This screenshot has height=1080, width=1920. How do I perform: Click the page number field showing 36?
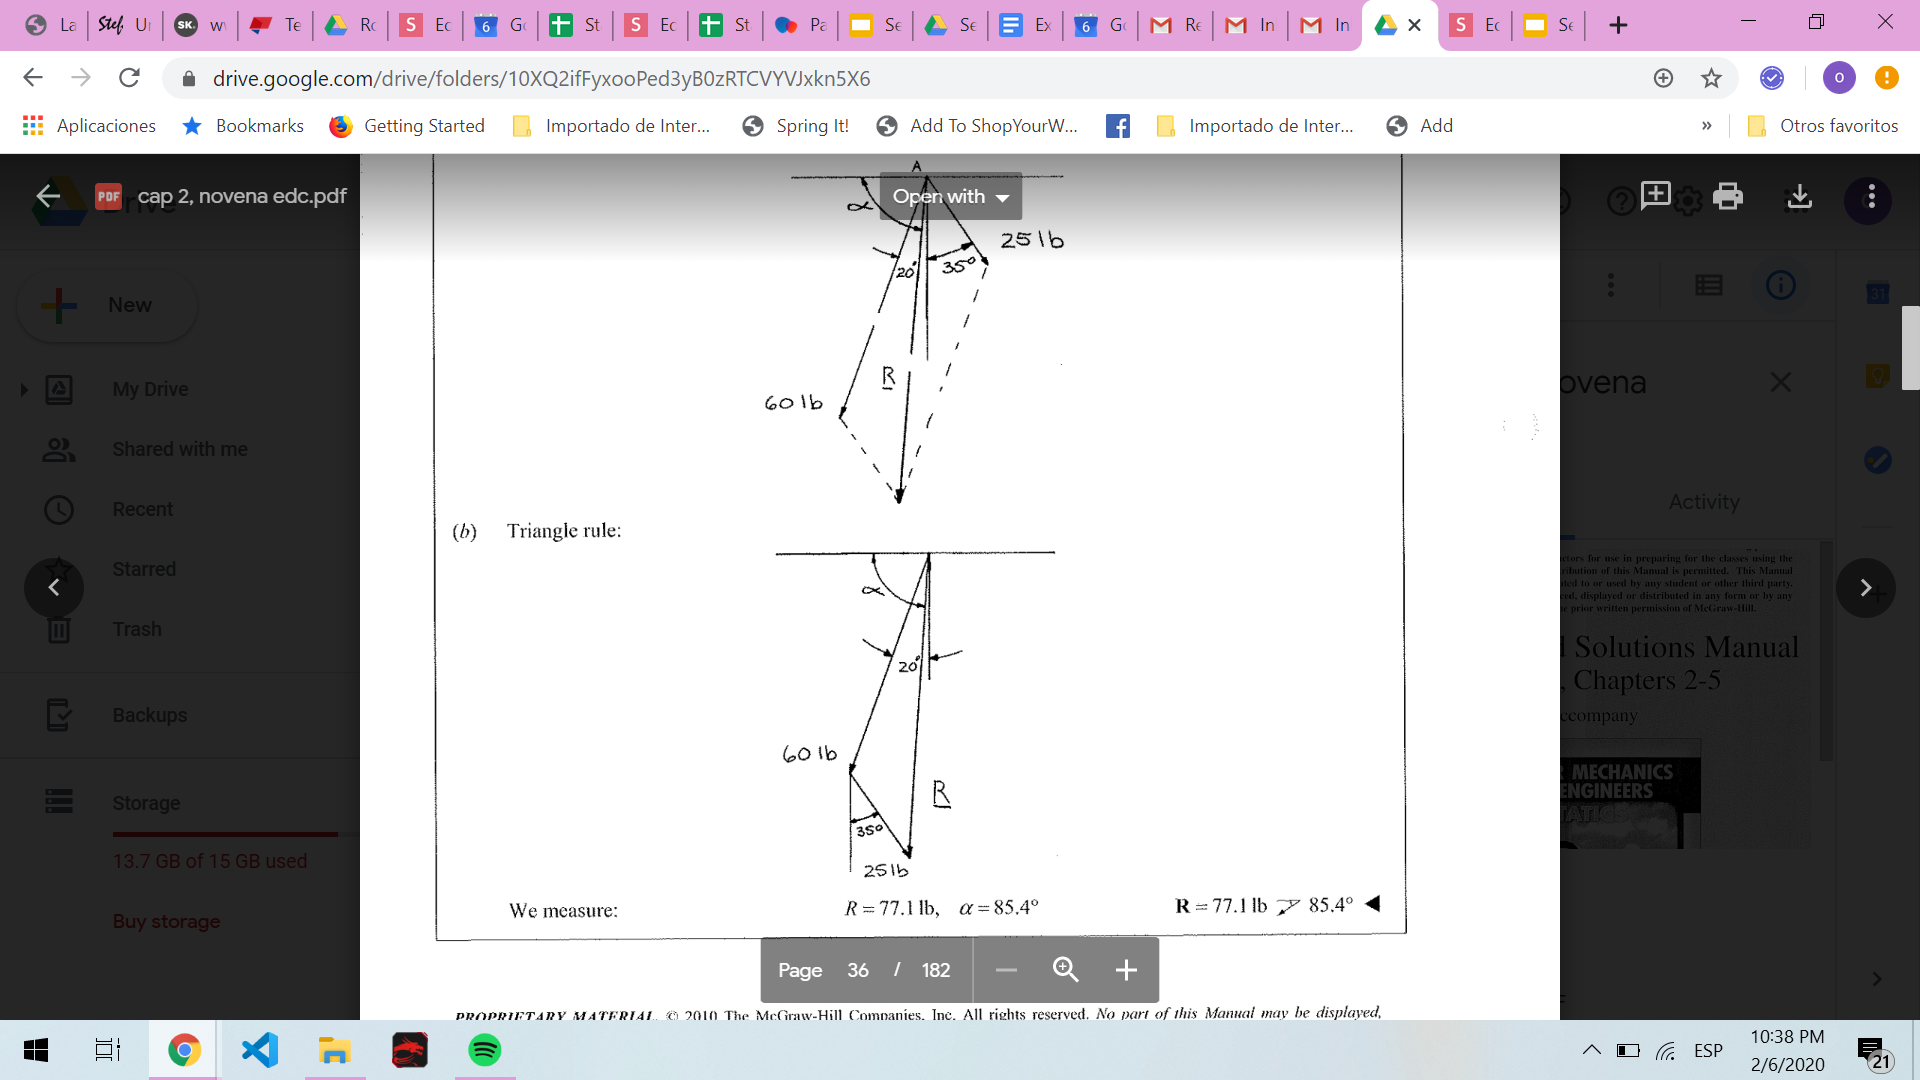858,970
